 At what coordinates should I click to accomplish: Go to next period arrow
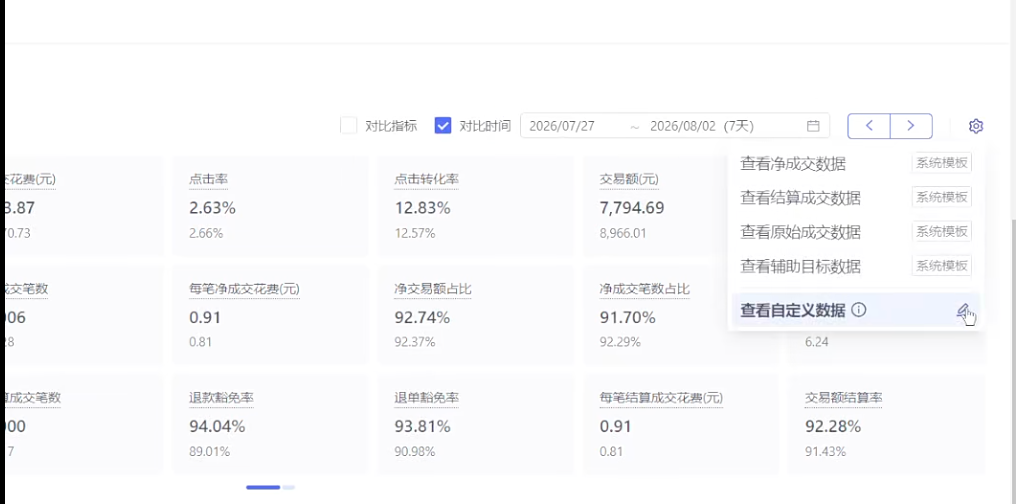[911, 126]
